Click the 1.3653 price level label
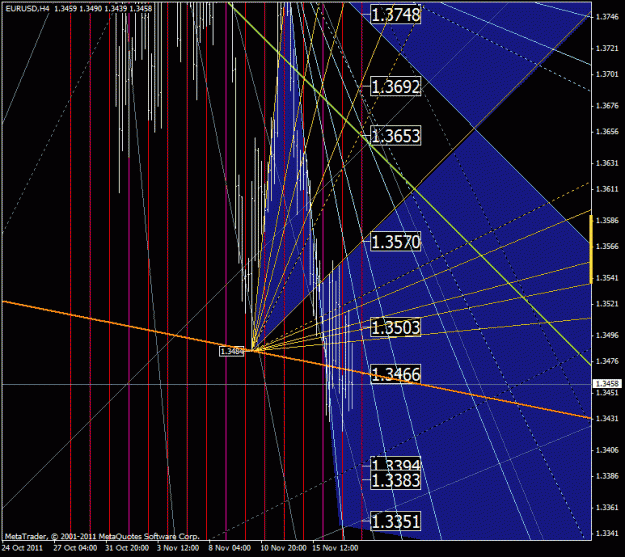 [x=395, y=136]
